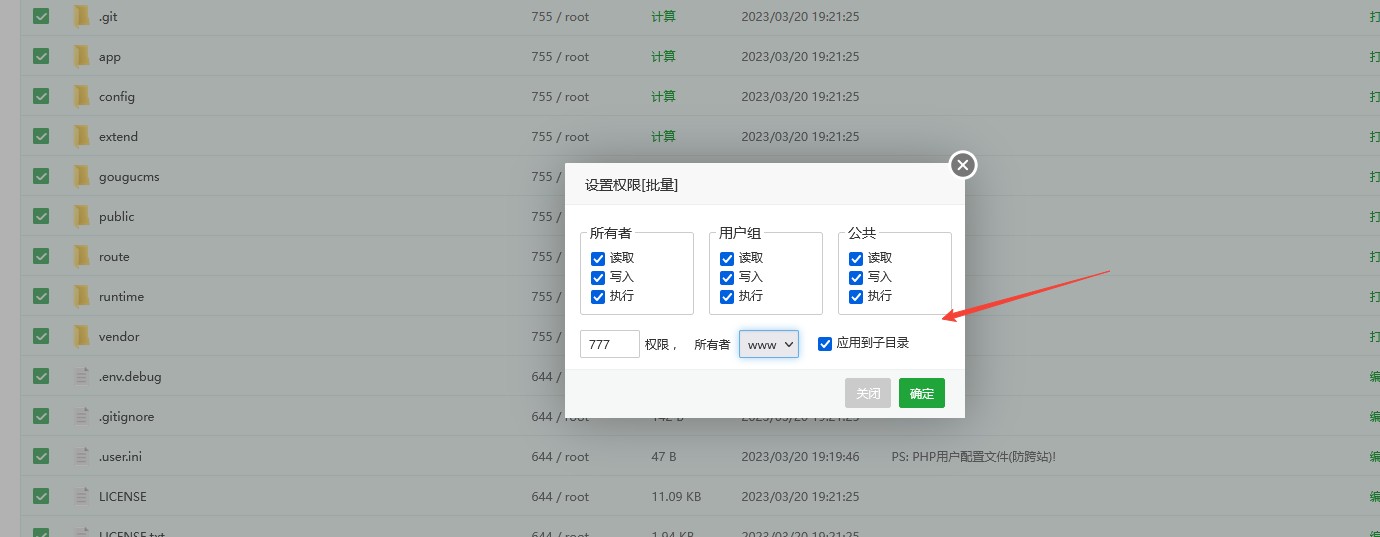The image size is (1380, 537).
Task: Toggle 公共 读取 checkbox
Action: [856, 258]
